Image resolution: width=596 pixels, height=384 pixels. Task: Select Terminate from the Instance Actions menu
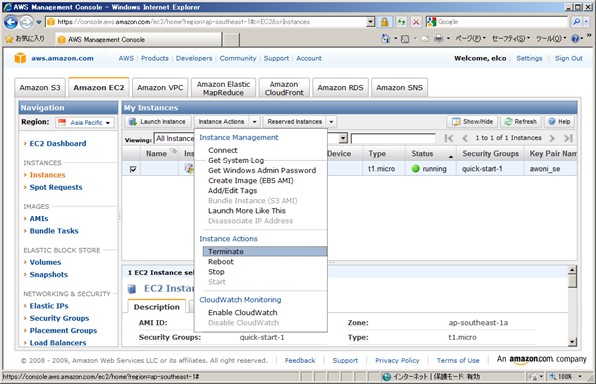click(x=265, y=251)
